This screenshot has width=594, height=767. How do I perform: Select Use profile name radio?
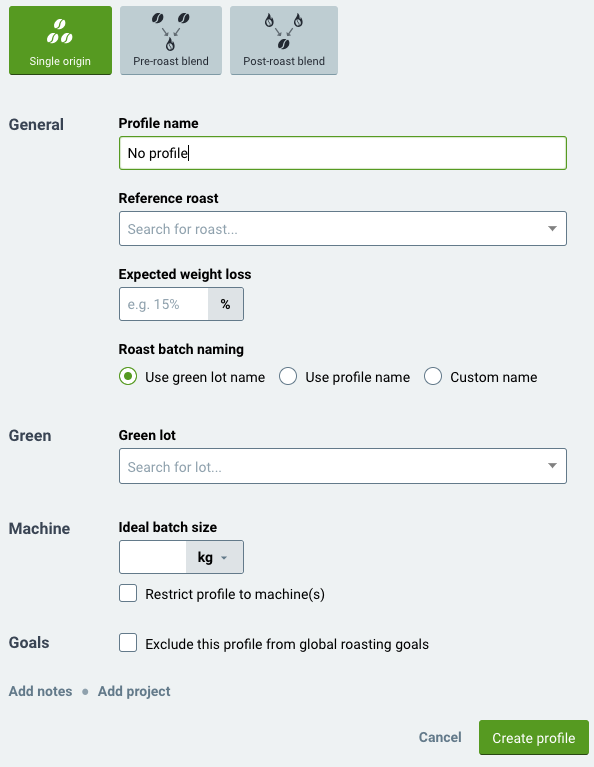point(288,377)
